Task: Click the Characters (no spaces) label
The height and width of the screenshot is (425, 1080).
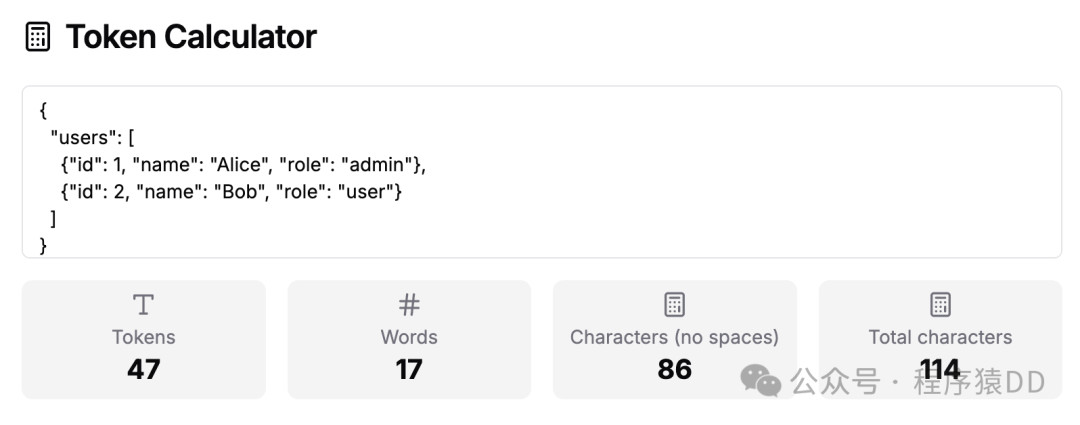Action: (x=674, y=337)
